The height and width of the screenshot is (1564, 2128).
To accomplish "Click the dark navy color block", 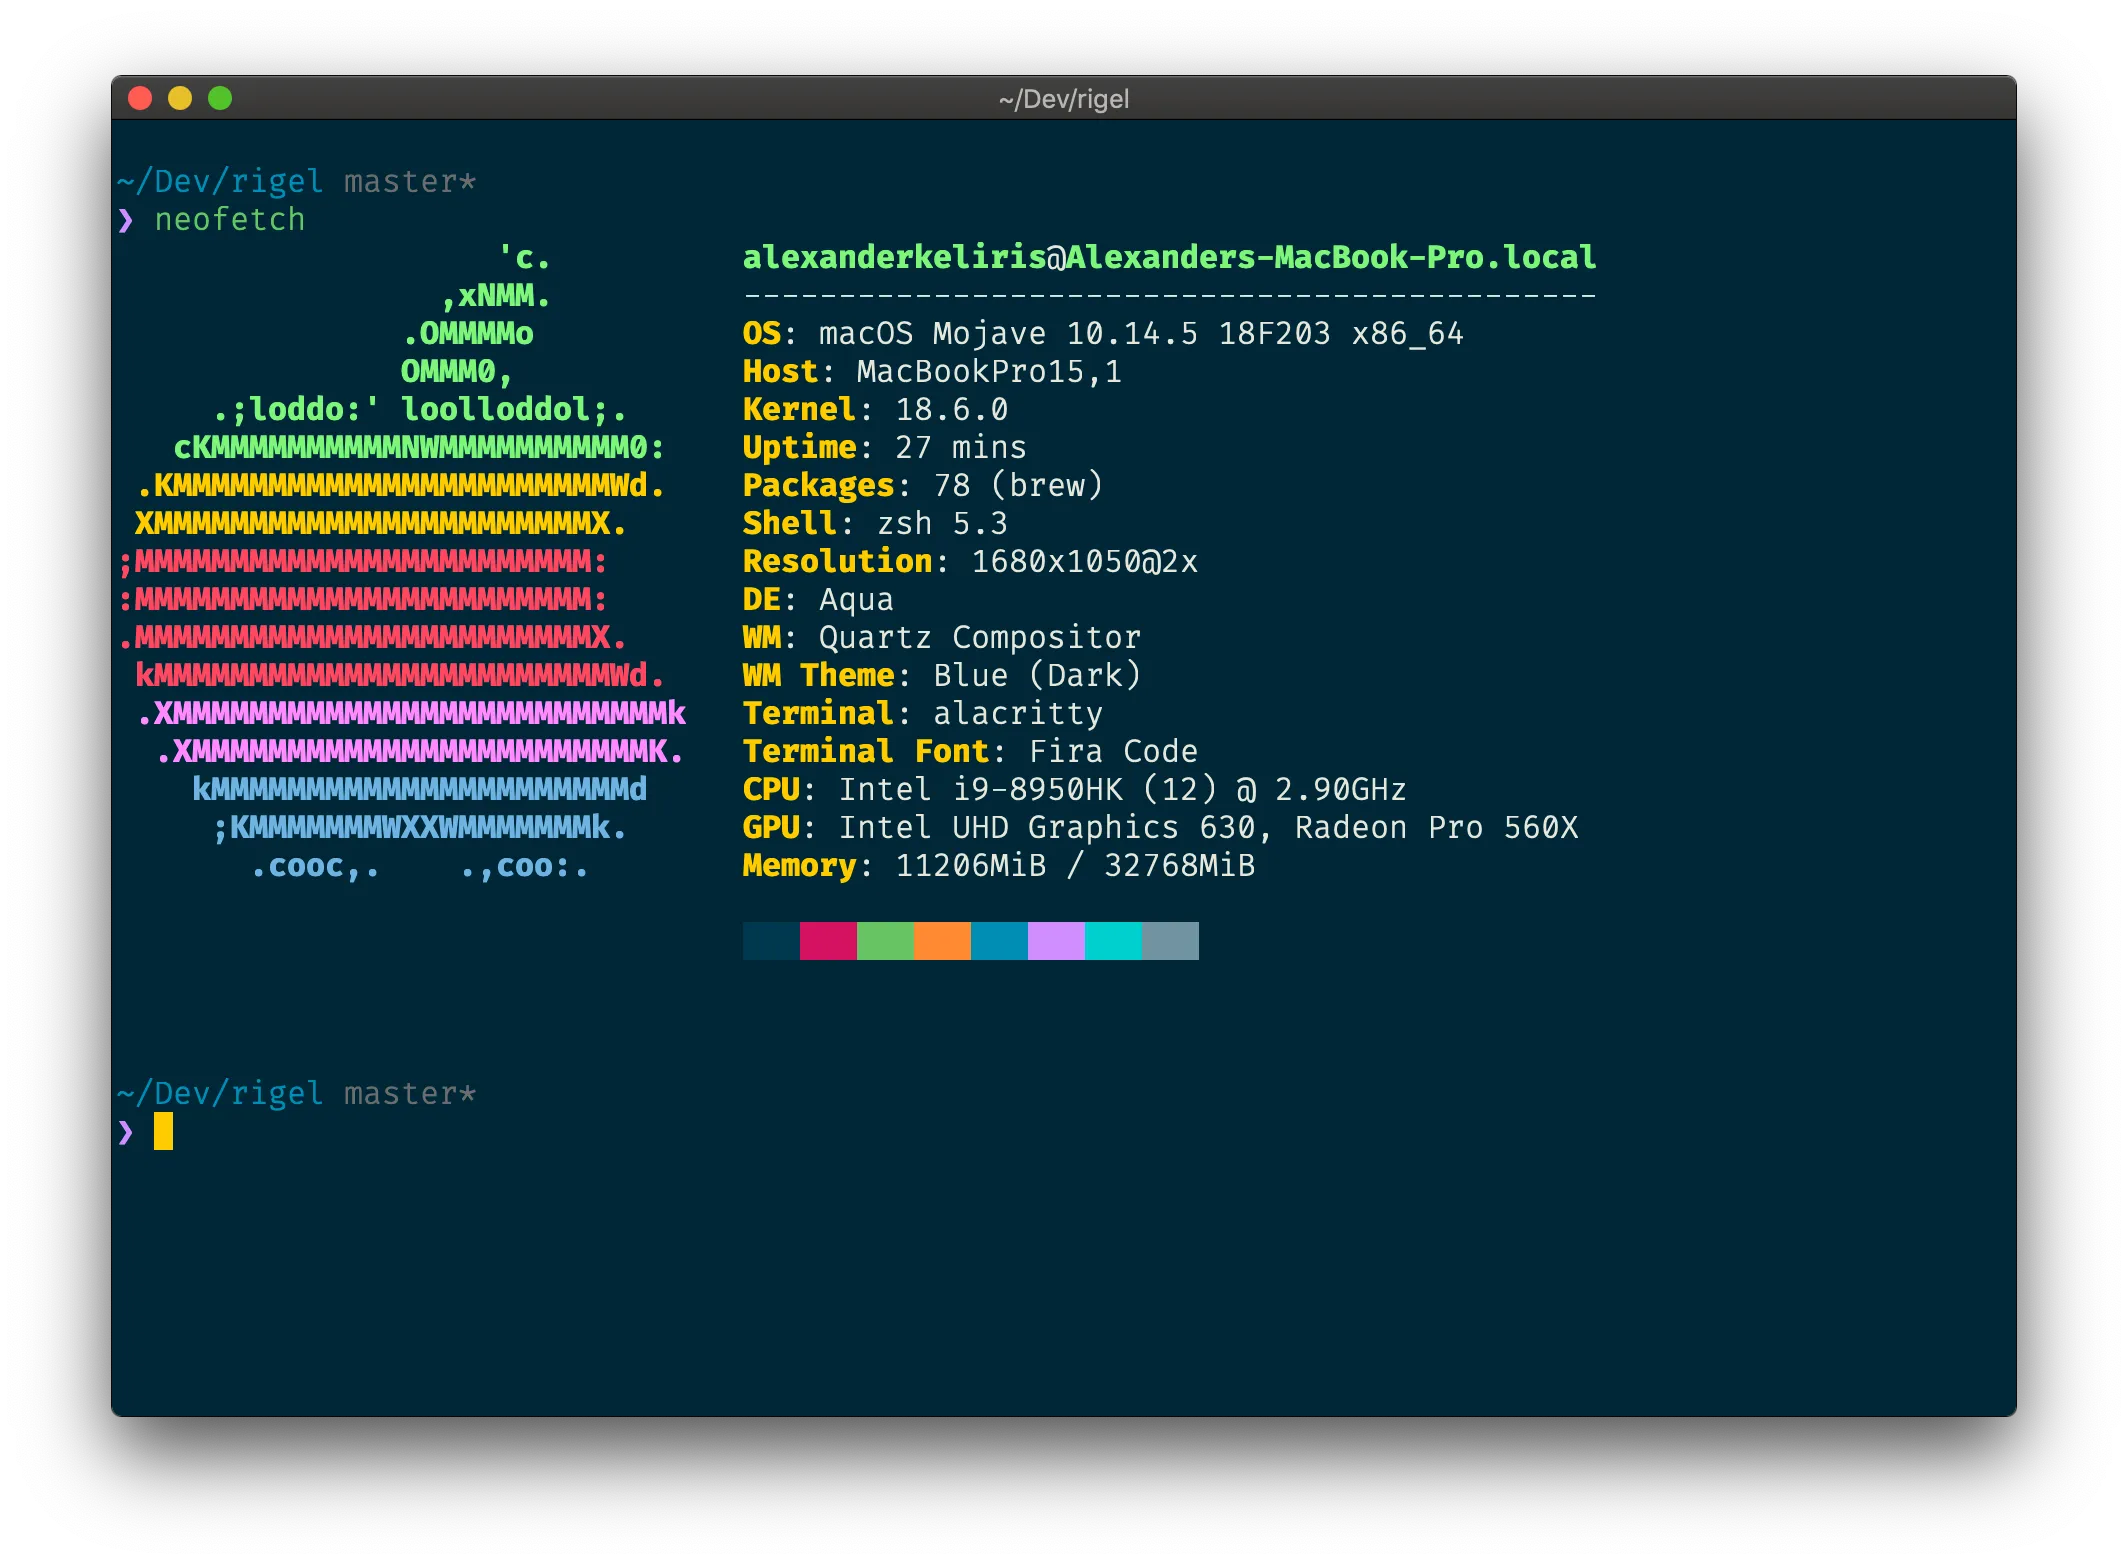I will tap(771, 941).
